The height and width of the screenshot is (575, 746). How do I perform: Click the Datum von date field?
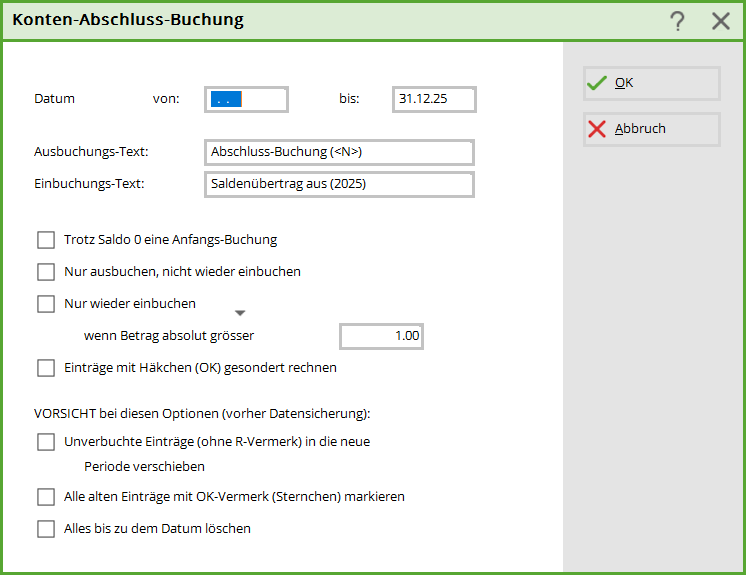(246, 99)
